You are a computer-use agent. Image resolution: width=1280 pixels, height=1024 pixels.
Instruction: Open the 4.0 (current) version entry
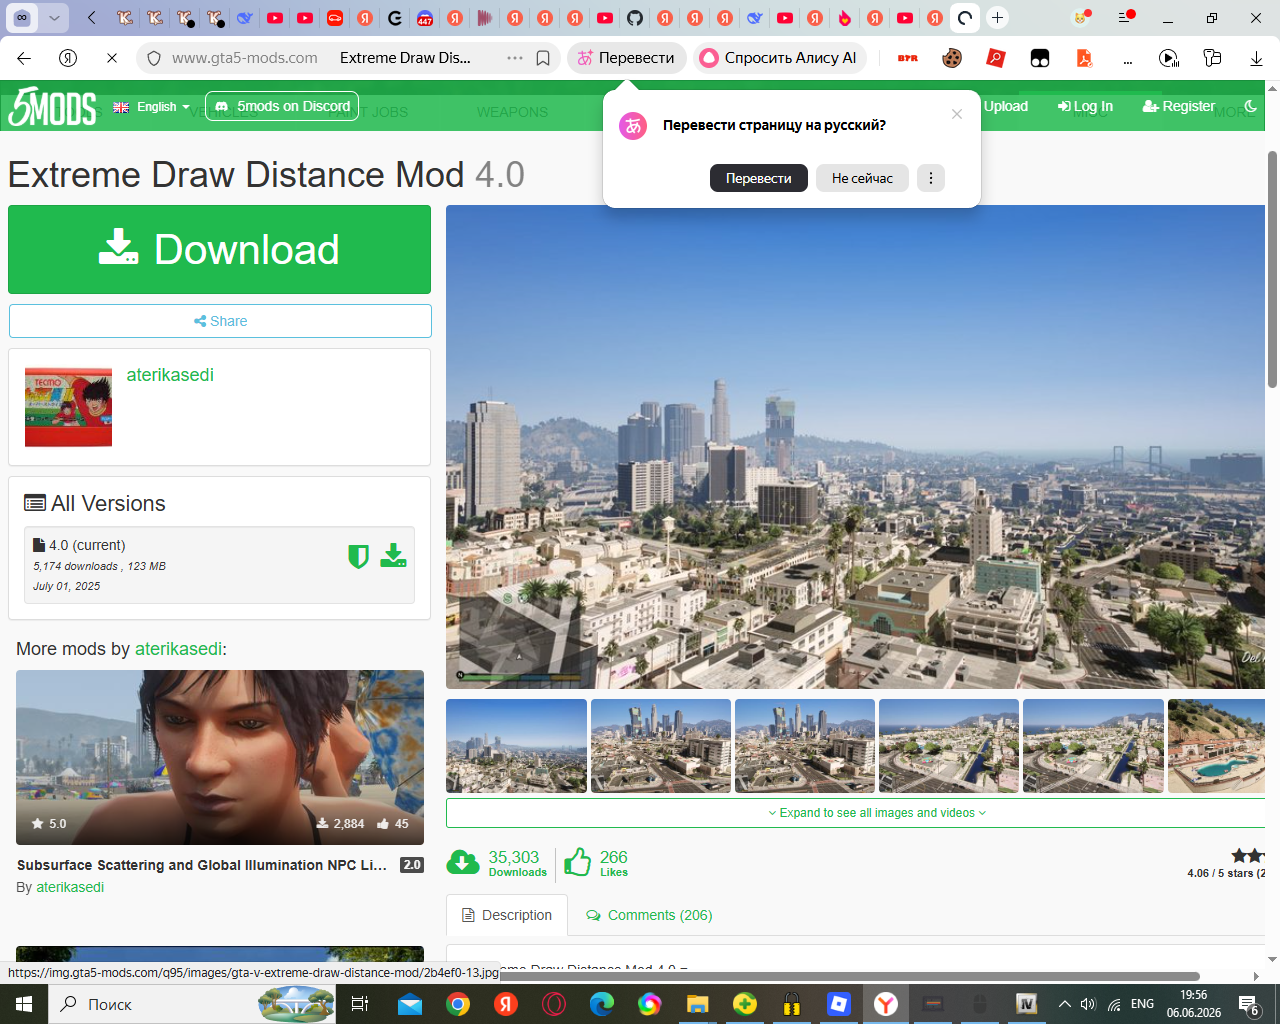pos(219,565)
